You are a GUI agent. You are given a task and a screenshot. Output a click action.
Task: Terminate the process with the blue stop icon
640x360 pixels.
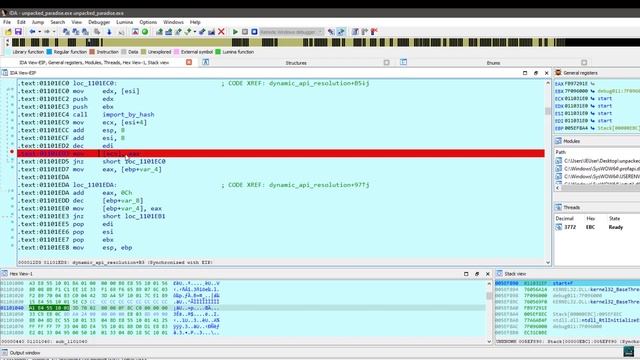coord(254,32)
